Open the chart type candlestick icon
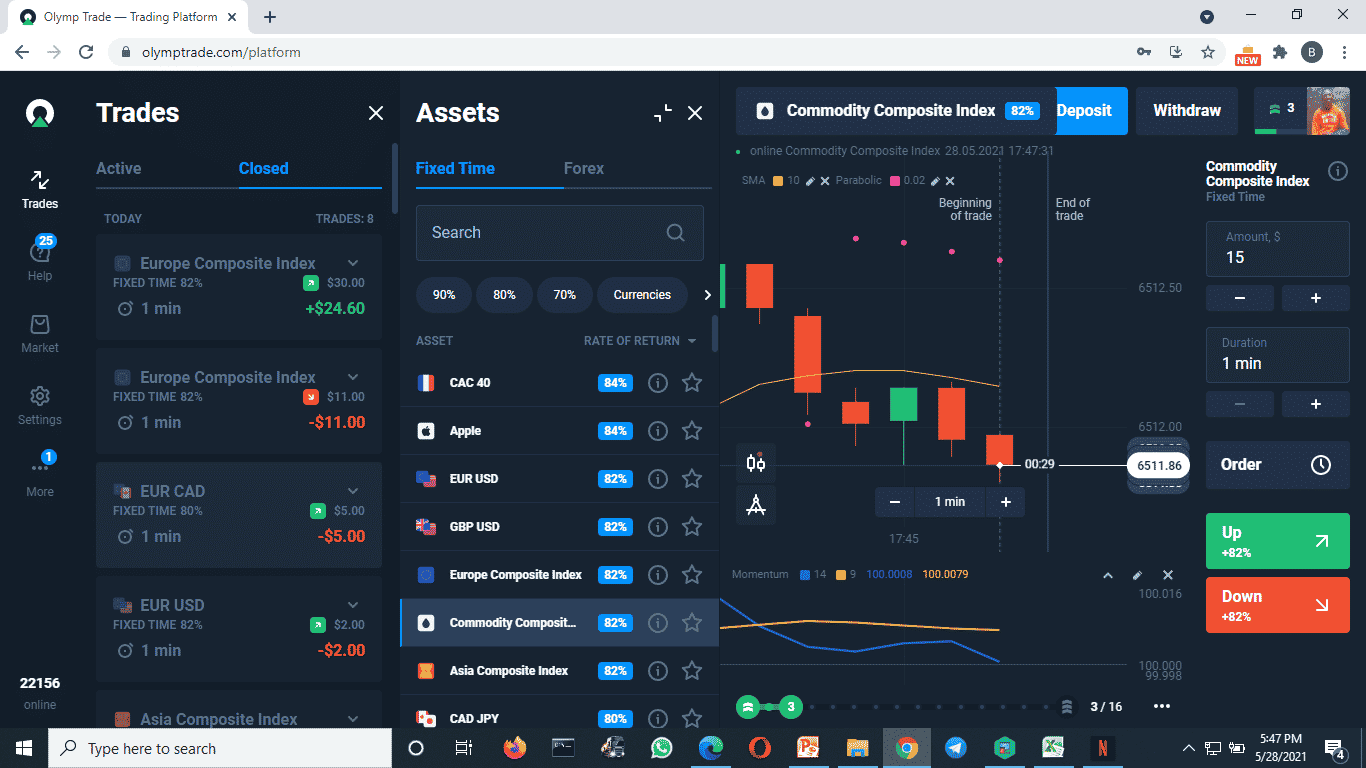The width and height of the screenshot is (1366, 768). point(755,462)
